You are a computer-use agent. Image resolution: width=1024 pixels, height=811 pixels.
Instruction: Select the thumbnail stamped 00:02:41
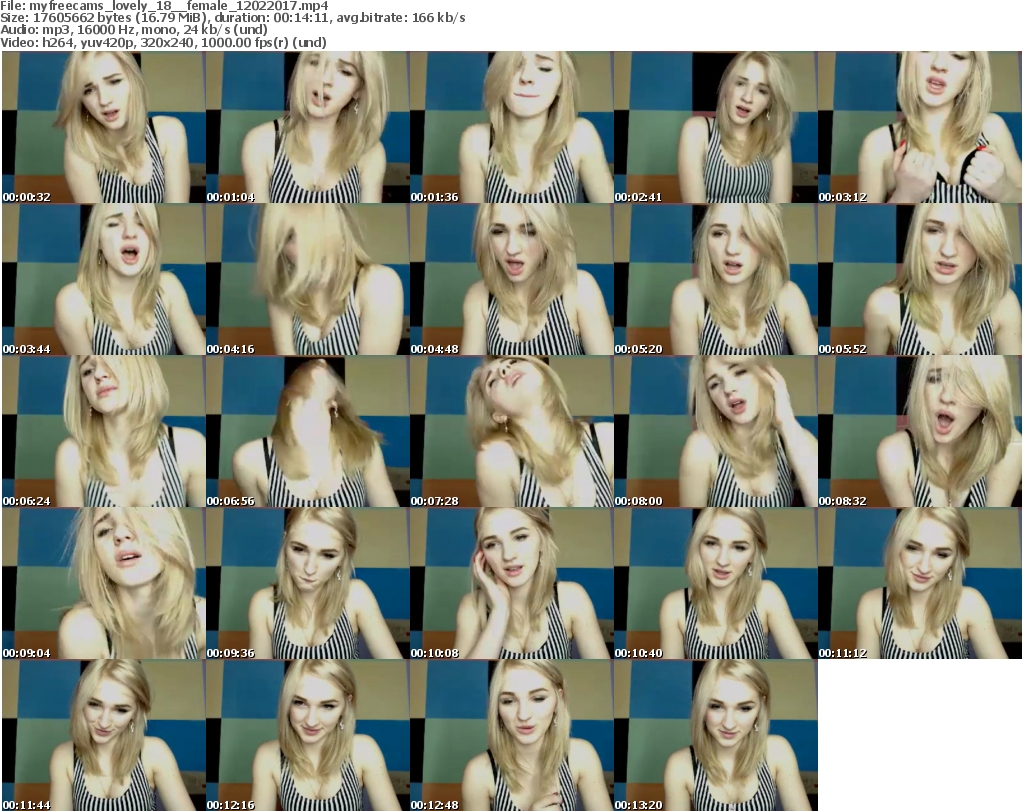[715, 127]
